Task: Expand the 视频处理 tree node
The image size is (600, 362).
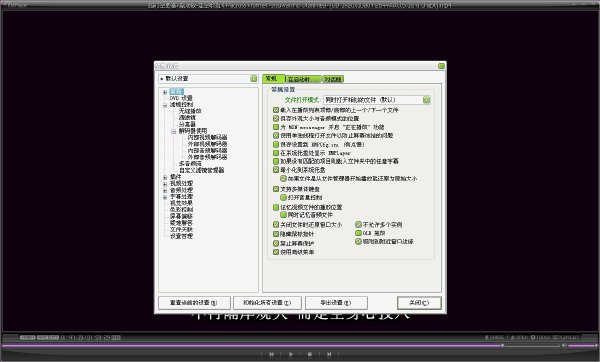Action: [165, 184]
